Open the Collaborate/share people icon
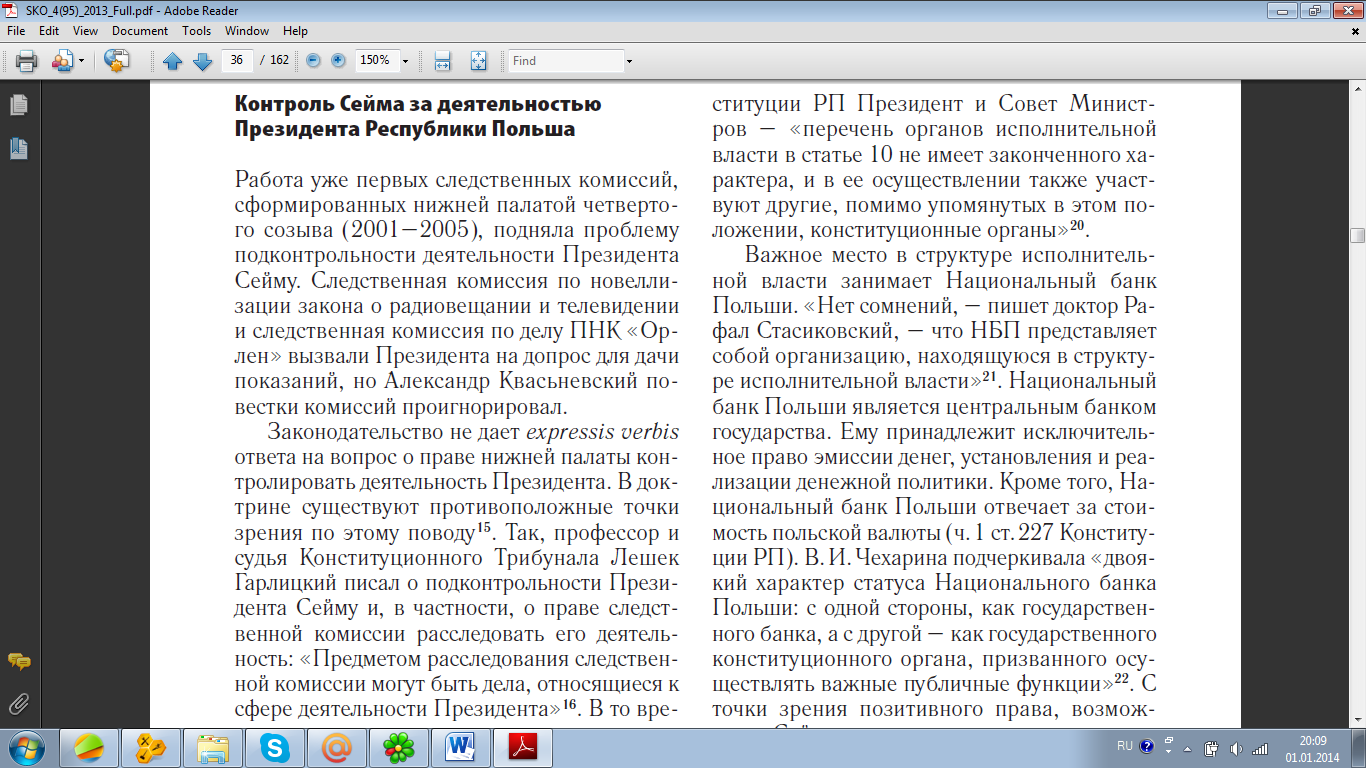1366x768 pixels. click(x=61, y=61)
